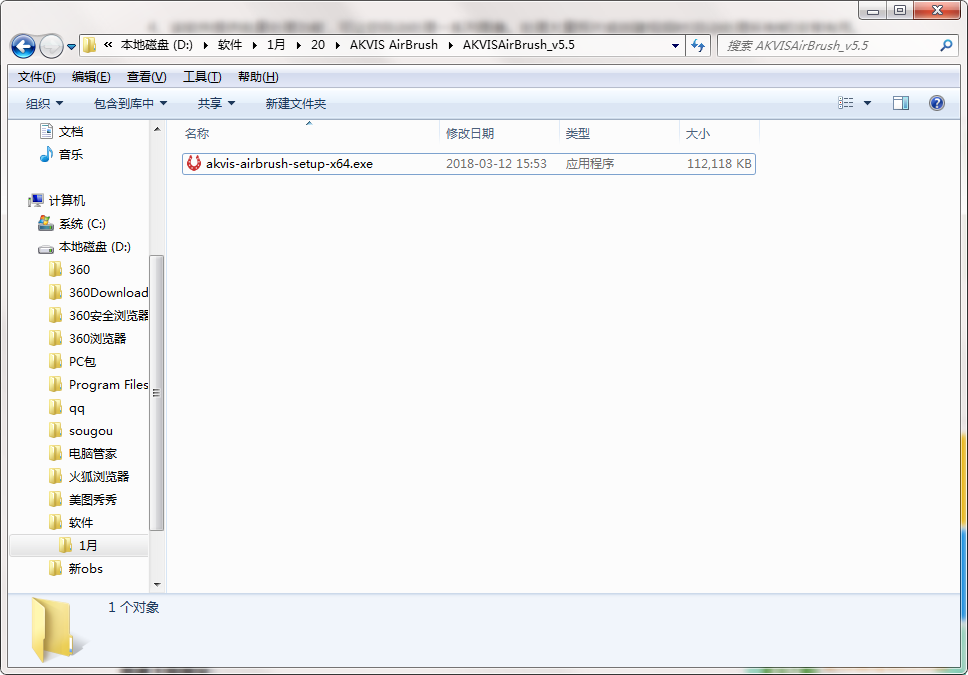The height and width of the screenshot is (675, 968).
Task: Open the 包含到库中 dropdown
Action: (x=130, y=103)
